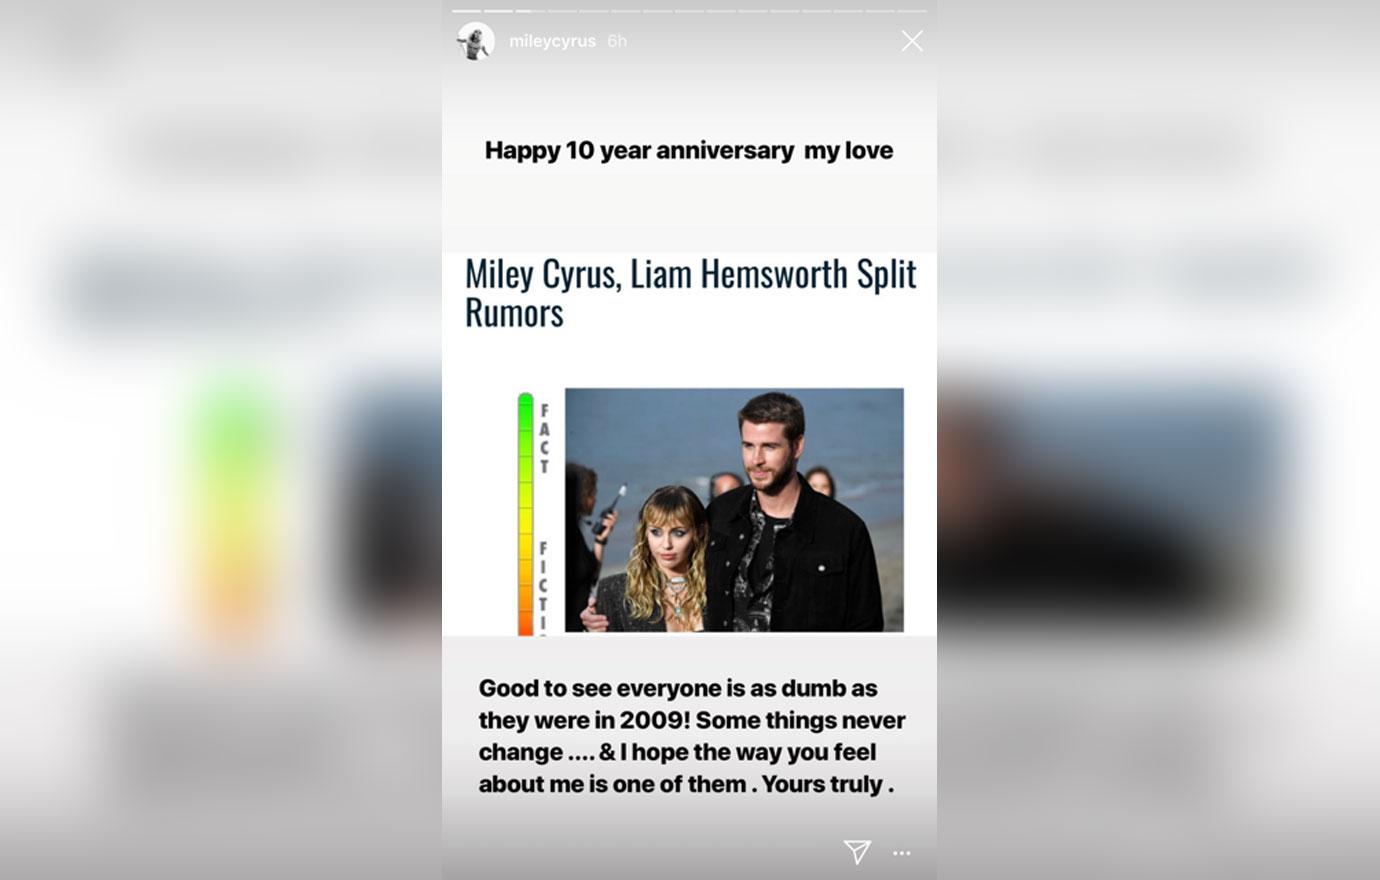Close the story with the X icon
The width and height of the screenshot is (1380, 880).
[911, 41]
